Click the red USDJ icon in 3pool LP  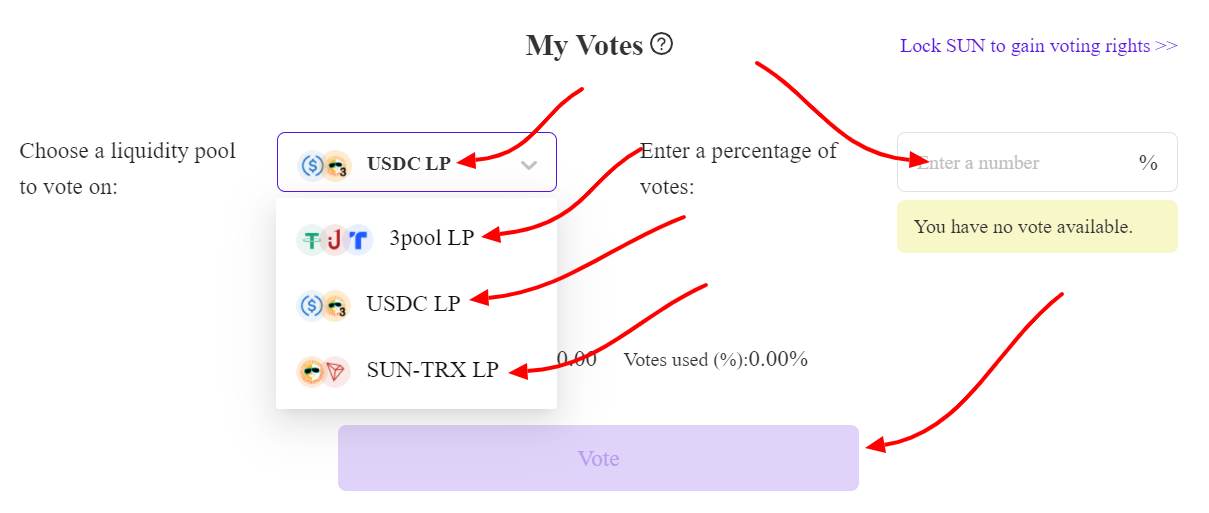pyautogui.click(x=334, y=240)
